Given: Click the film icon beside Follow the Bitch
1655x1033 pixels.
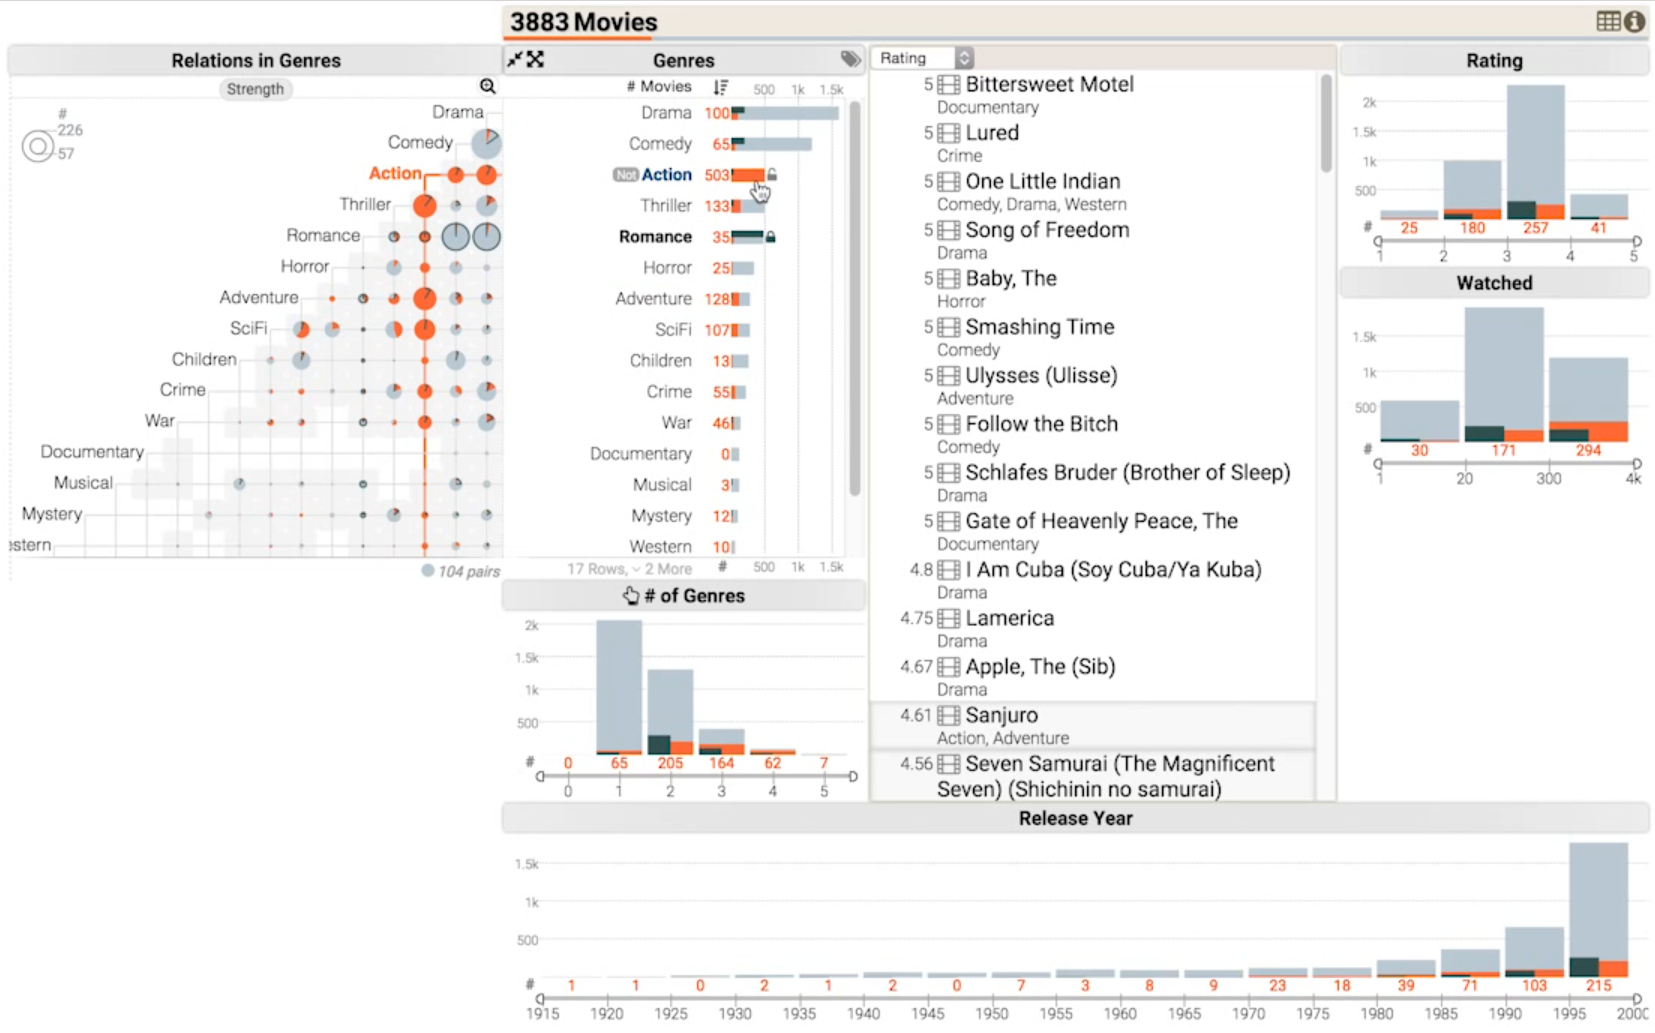Looking at the screenshot, I should tap(949, 424).
